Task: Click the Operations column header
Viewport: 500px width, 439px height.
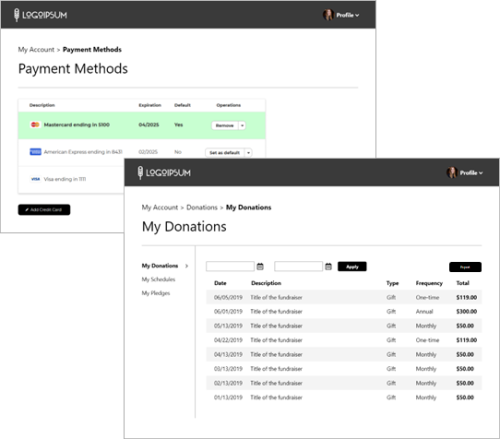Action: click(x=228, y=105)
